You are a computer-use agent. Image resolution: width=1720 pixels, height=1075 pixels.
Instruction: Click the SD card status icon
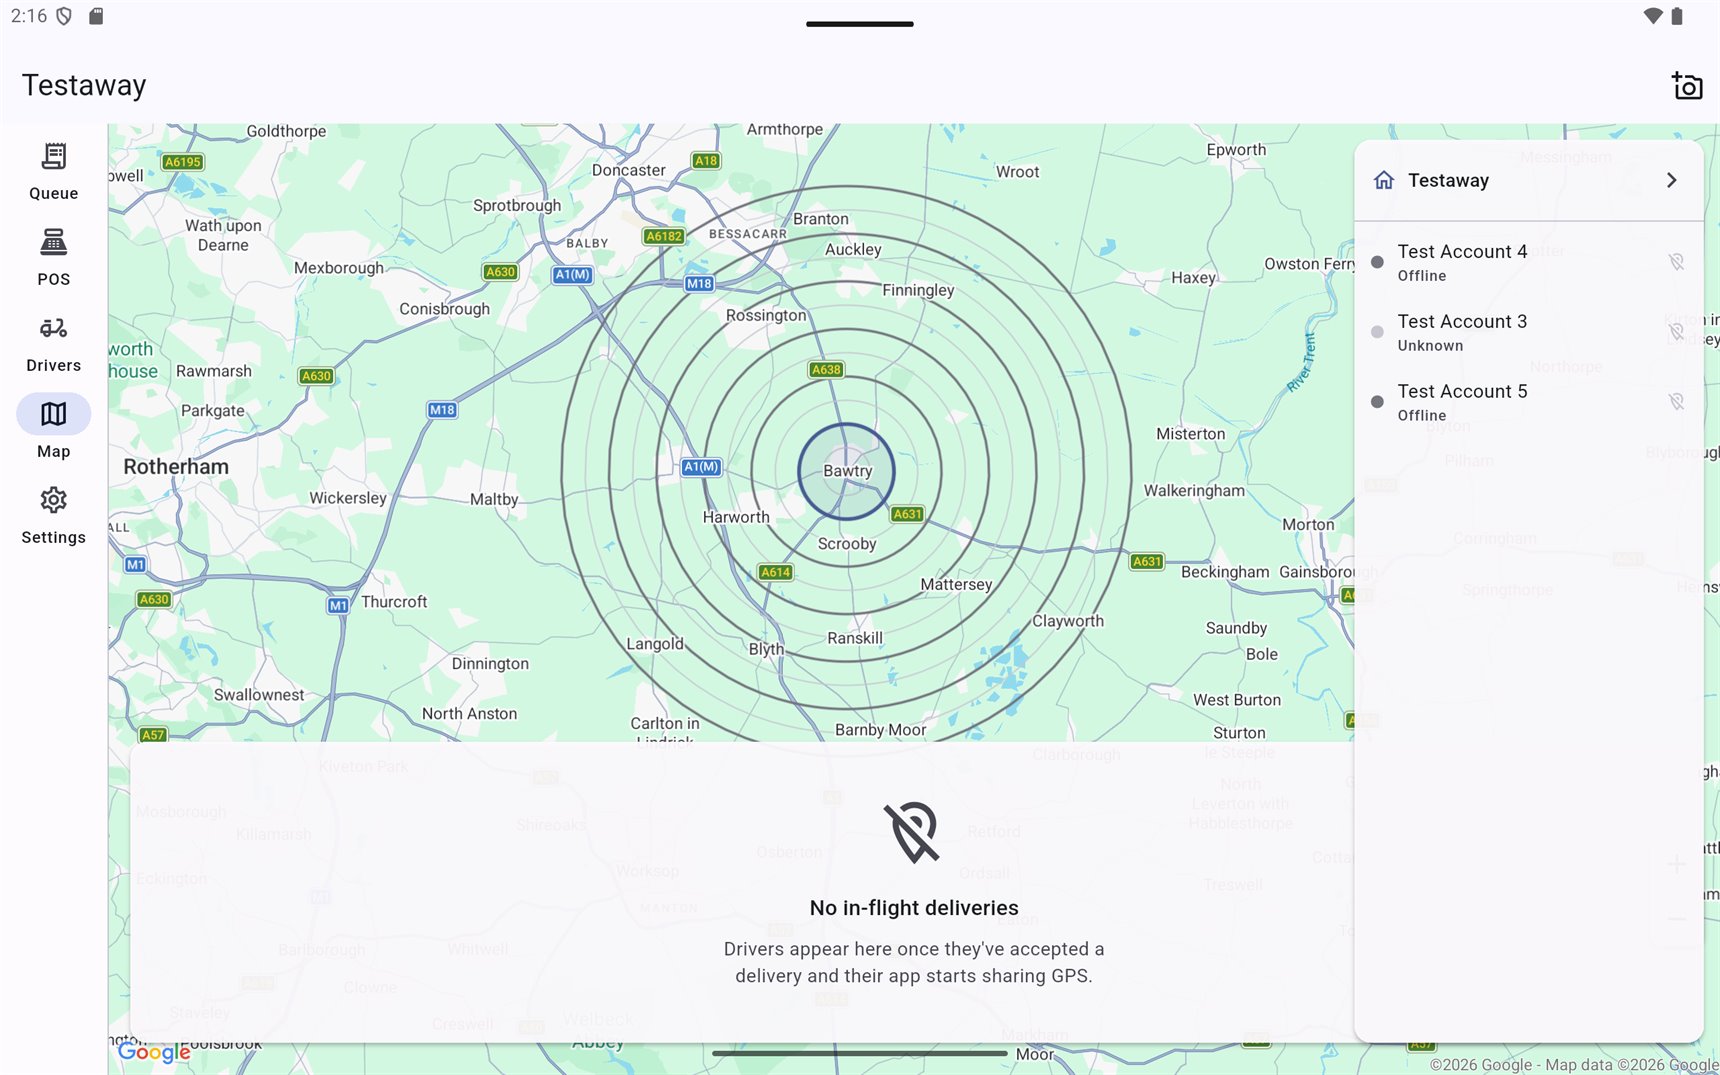96,16
